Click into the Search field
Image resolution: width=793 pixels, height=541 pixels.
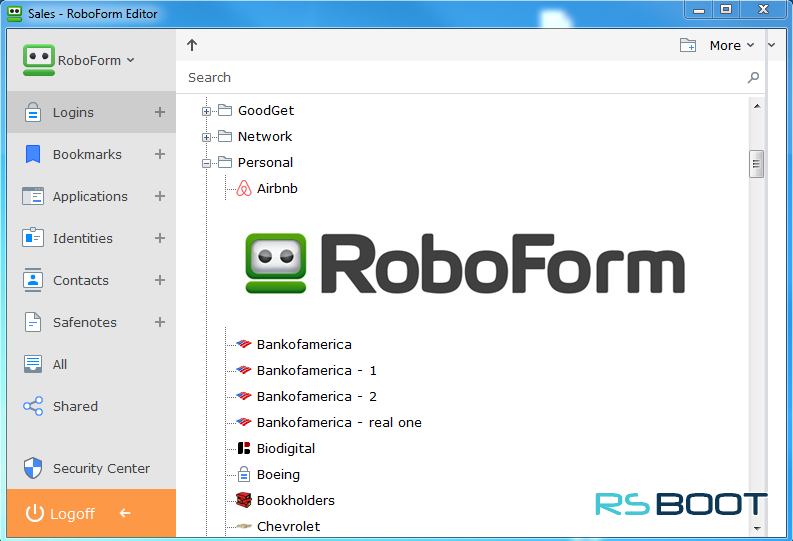465,77
